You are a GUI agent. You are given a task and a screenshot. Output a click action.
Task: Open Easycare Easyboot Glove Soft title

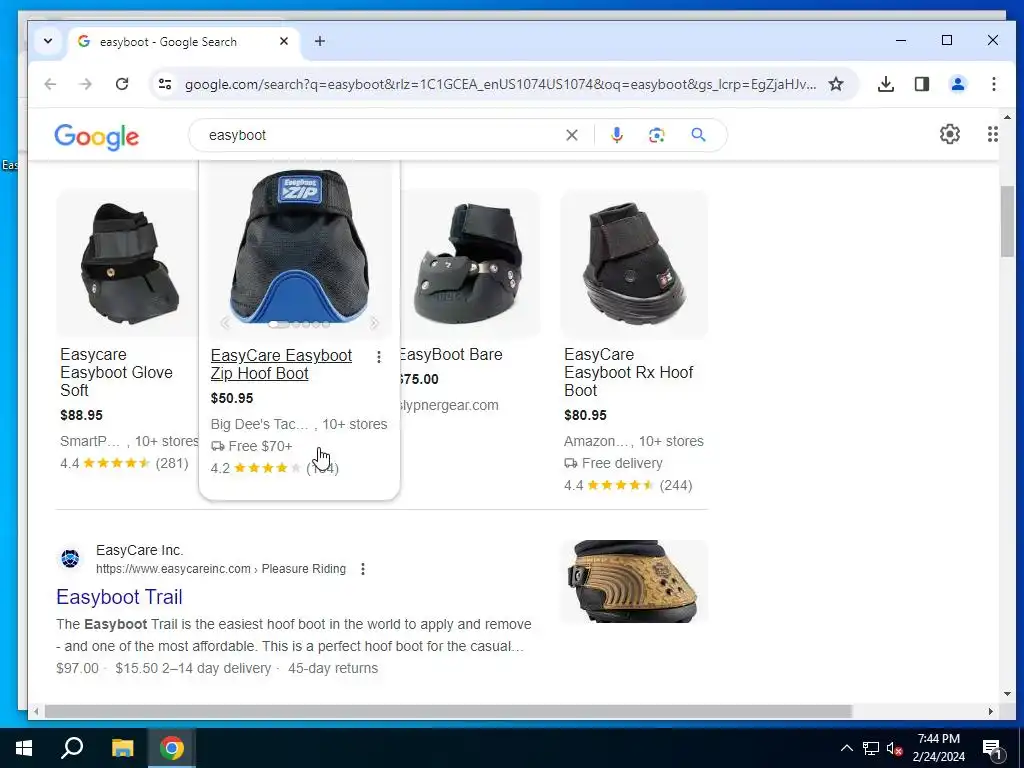click(116, 372)
